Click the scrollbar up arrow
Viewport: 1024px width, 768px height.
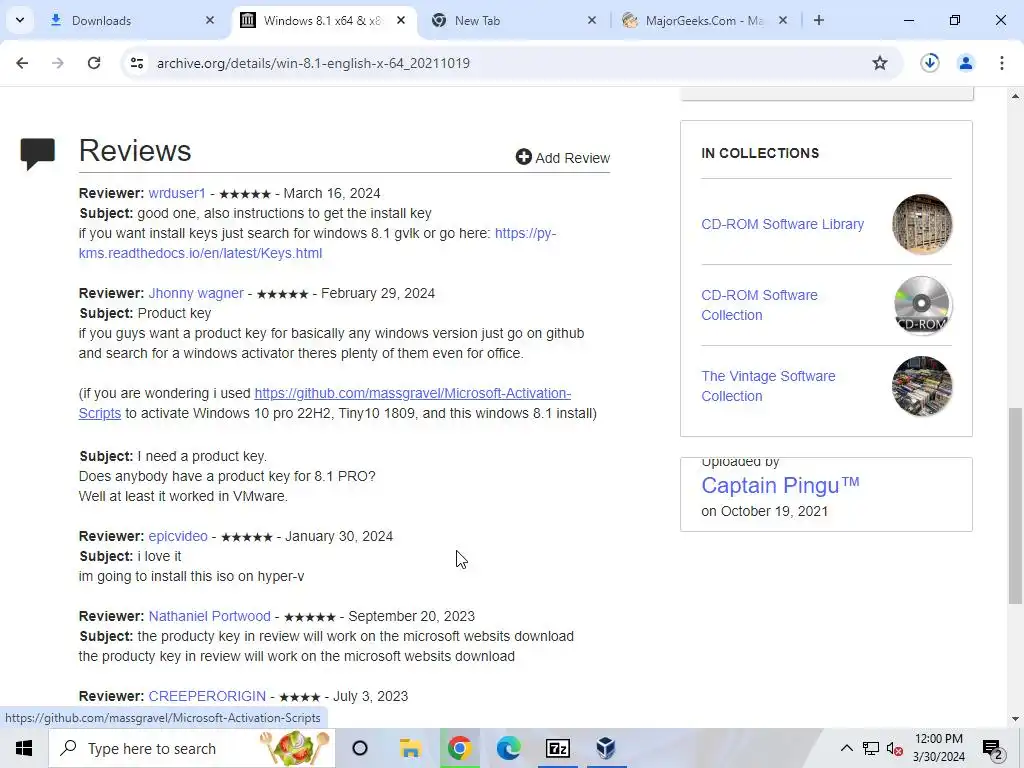[1015, 96]
